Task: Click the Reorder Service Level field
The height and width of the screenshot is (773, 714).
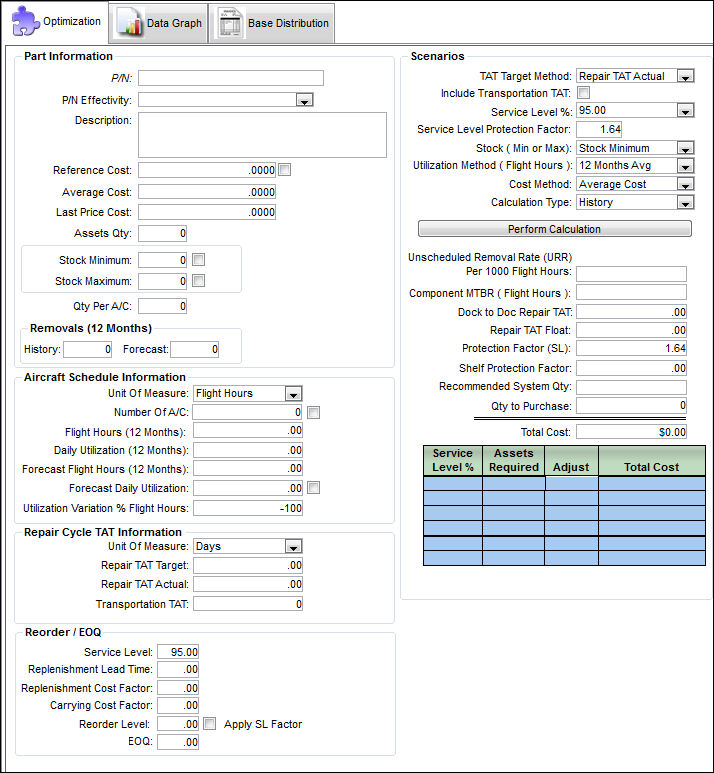Action: [178, 652]
